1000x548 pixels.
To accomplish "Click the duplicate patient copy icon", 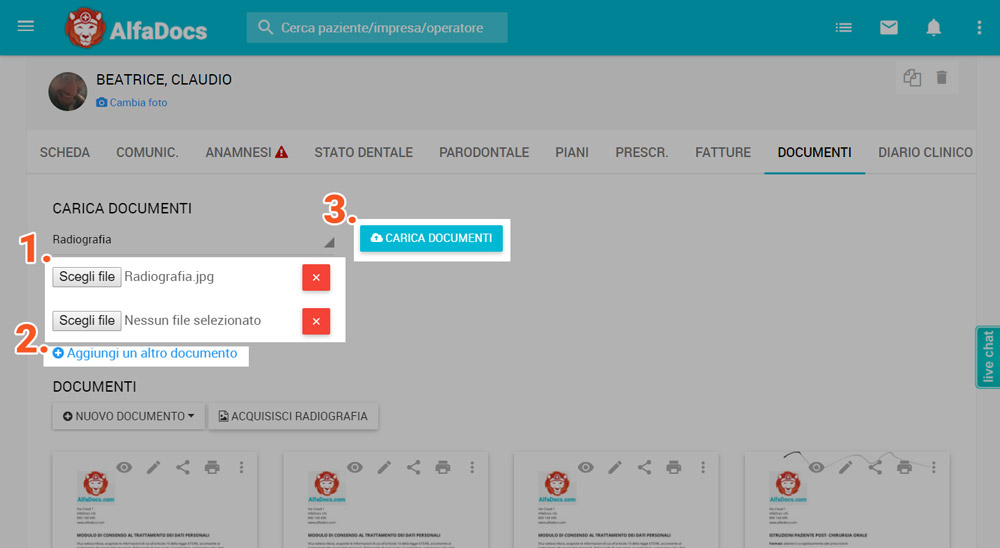I will coord(912,78).
